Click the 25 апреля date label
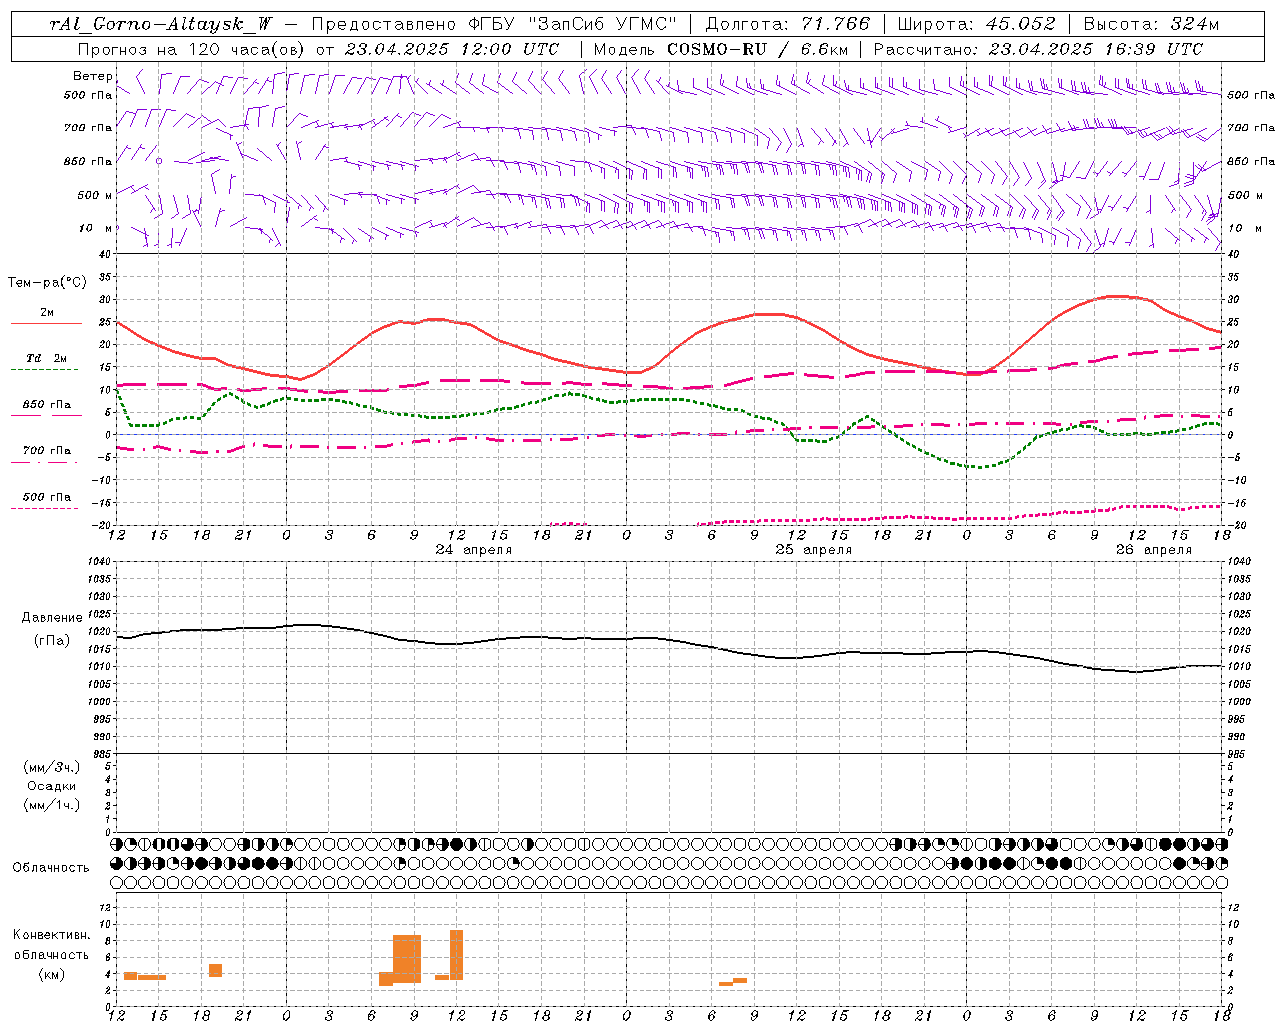The image size is (1280, 1024). click(814, 550)
